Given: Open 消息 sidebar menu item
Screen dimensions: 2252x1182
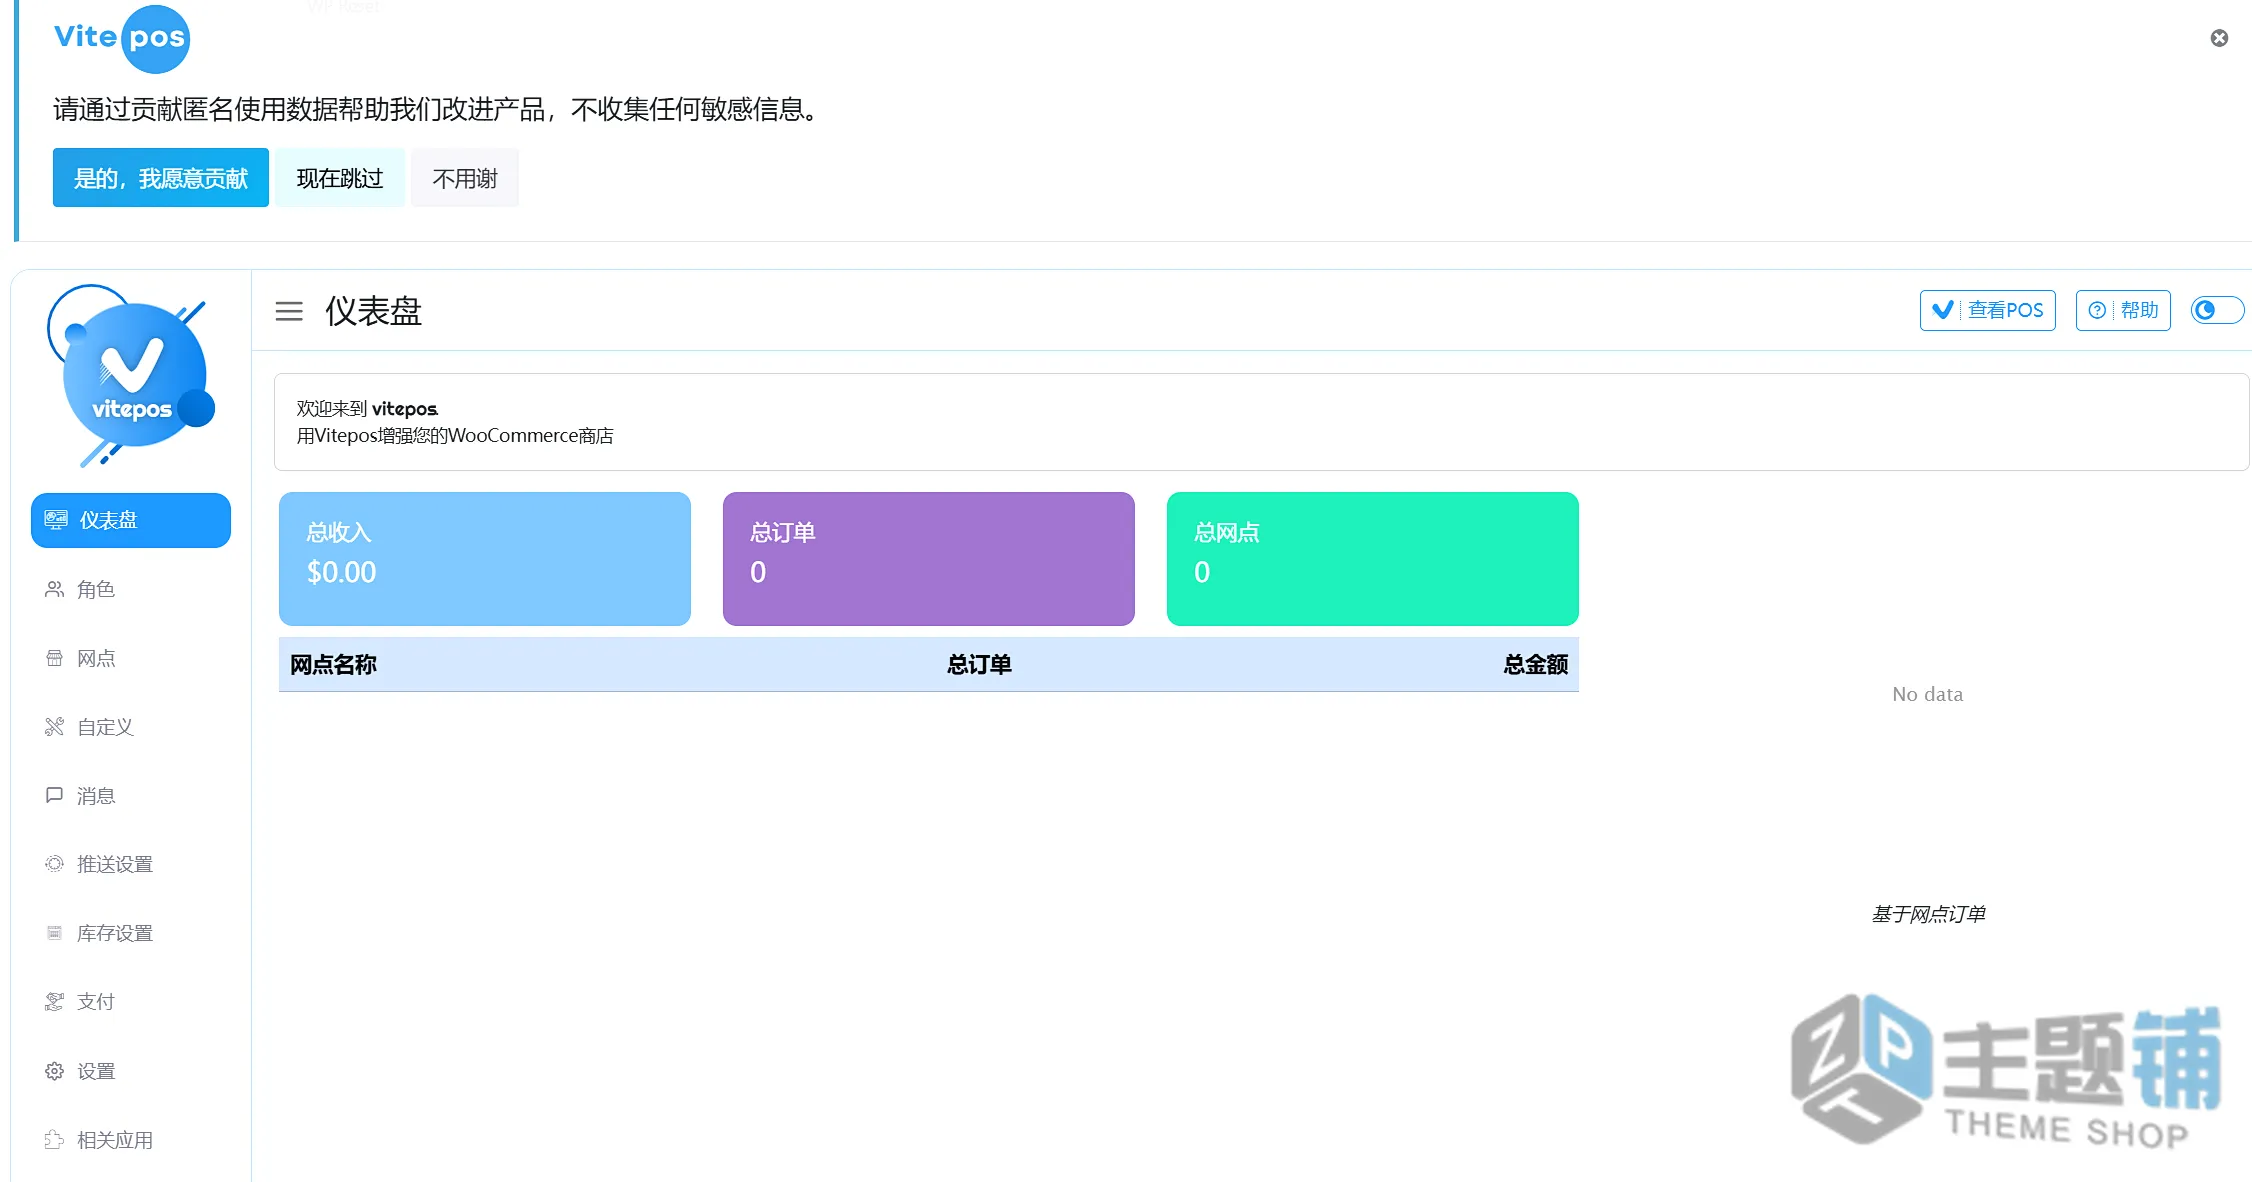Looking at the screenshot, I should (x=131, y=796).
